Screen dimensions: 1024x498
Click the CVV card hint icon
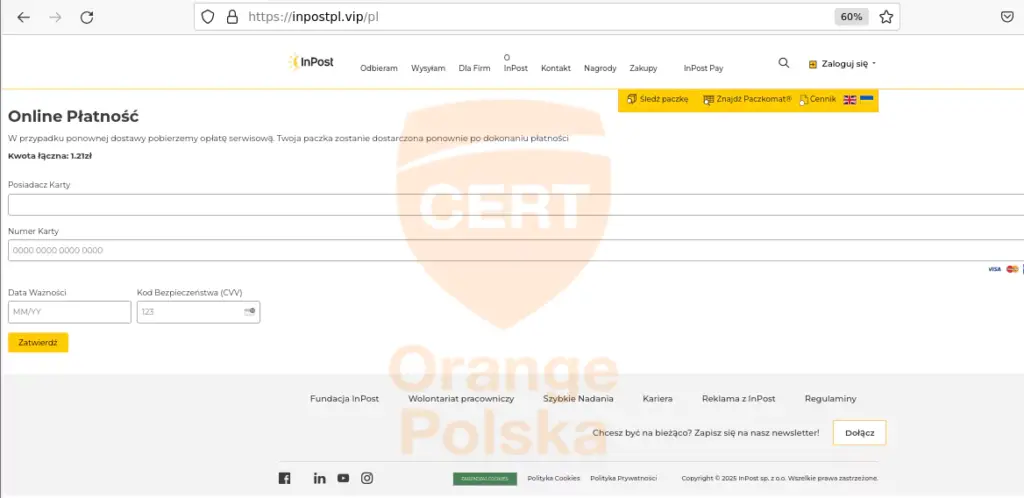[x=249, y=311]
